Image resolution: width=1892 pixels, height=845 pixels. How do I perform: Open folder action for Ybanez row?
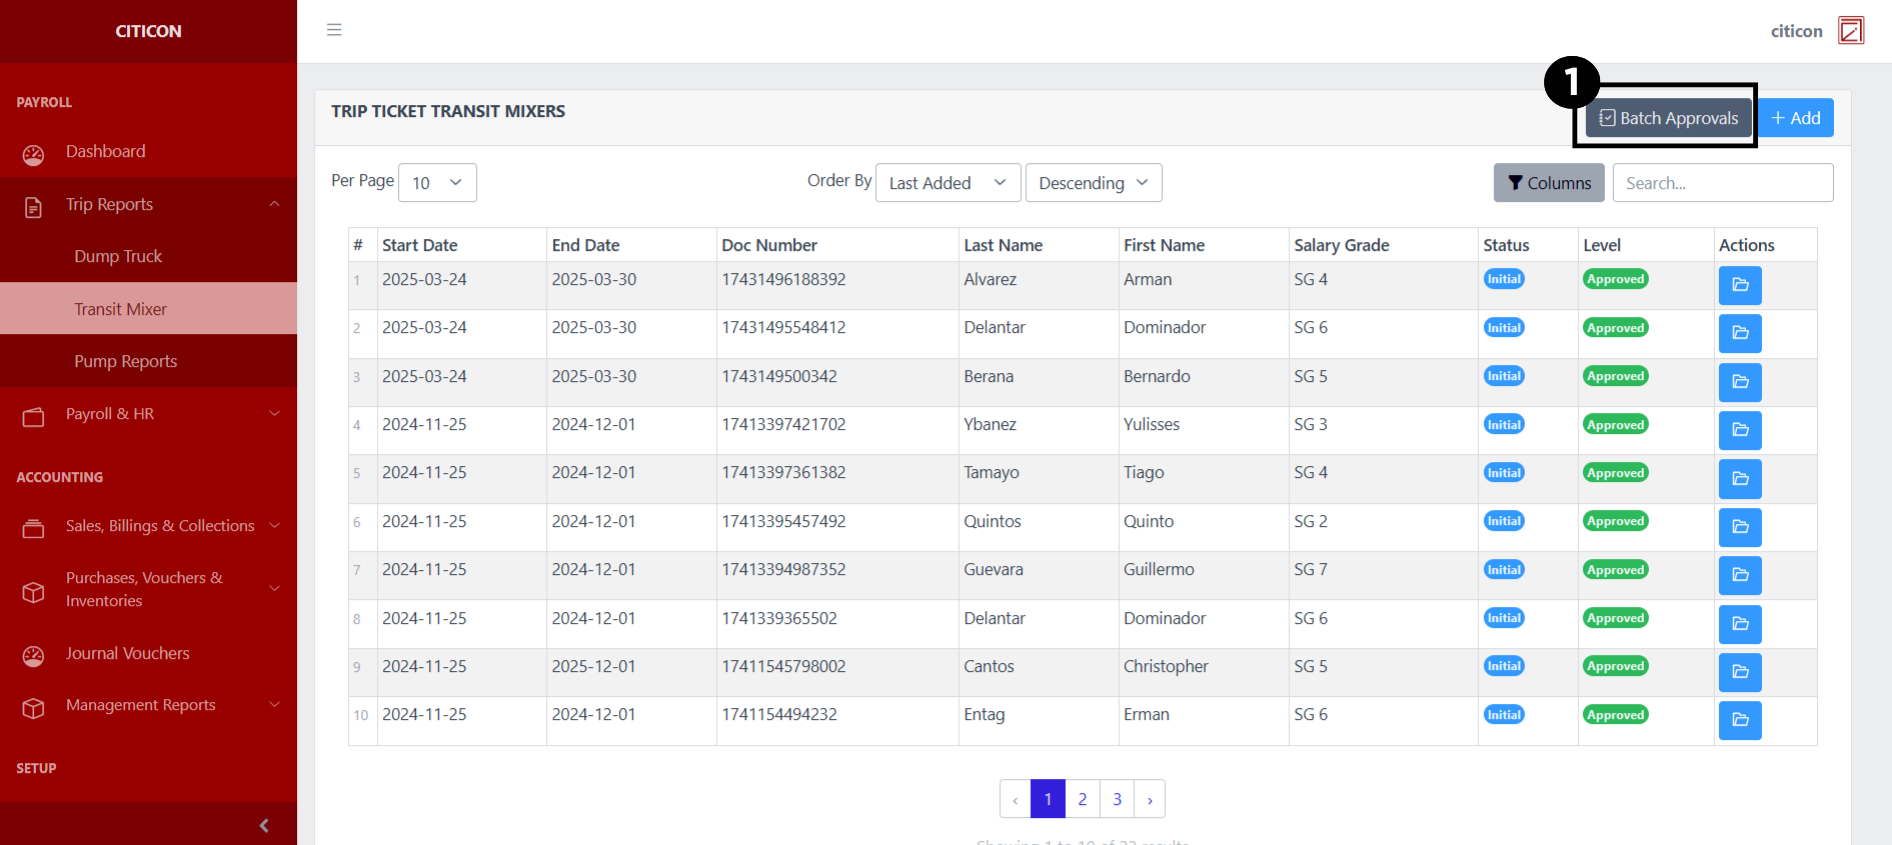(x=1739, y=430)
